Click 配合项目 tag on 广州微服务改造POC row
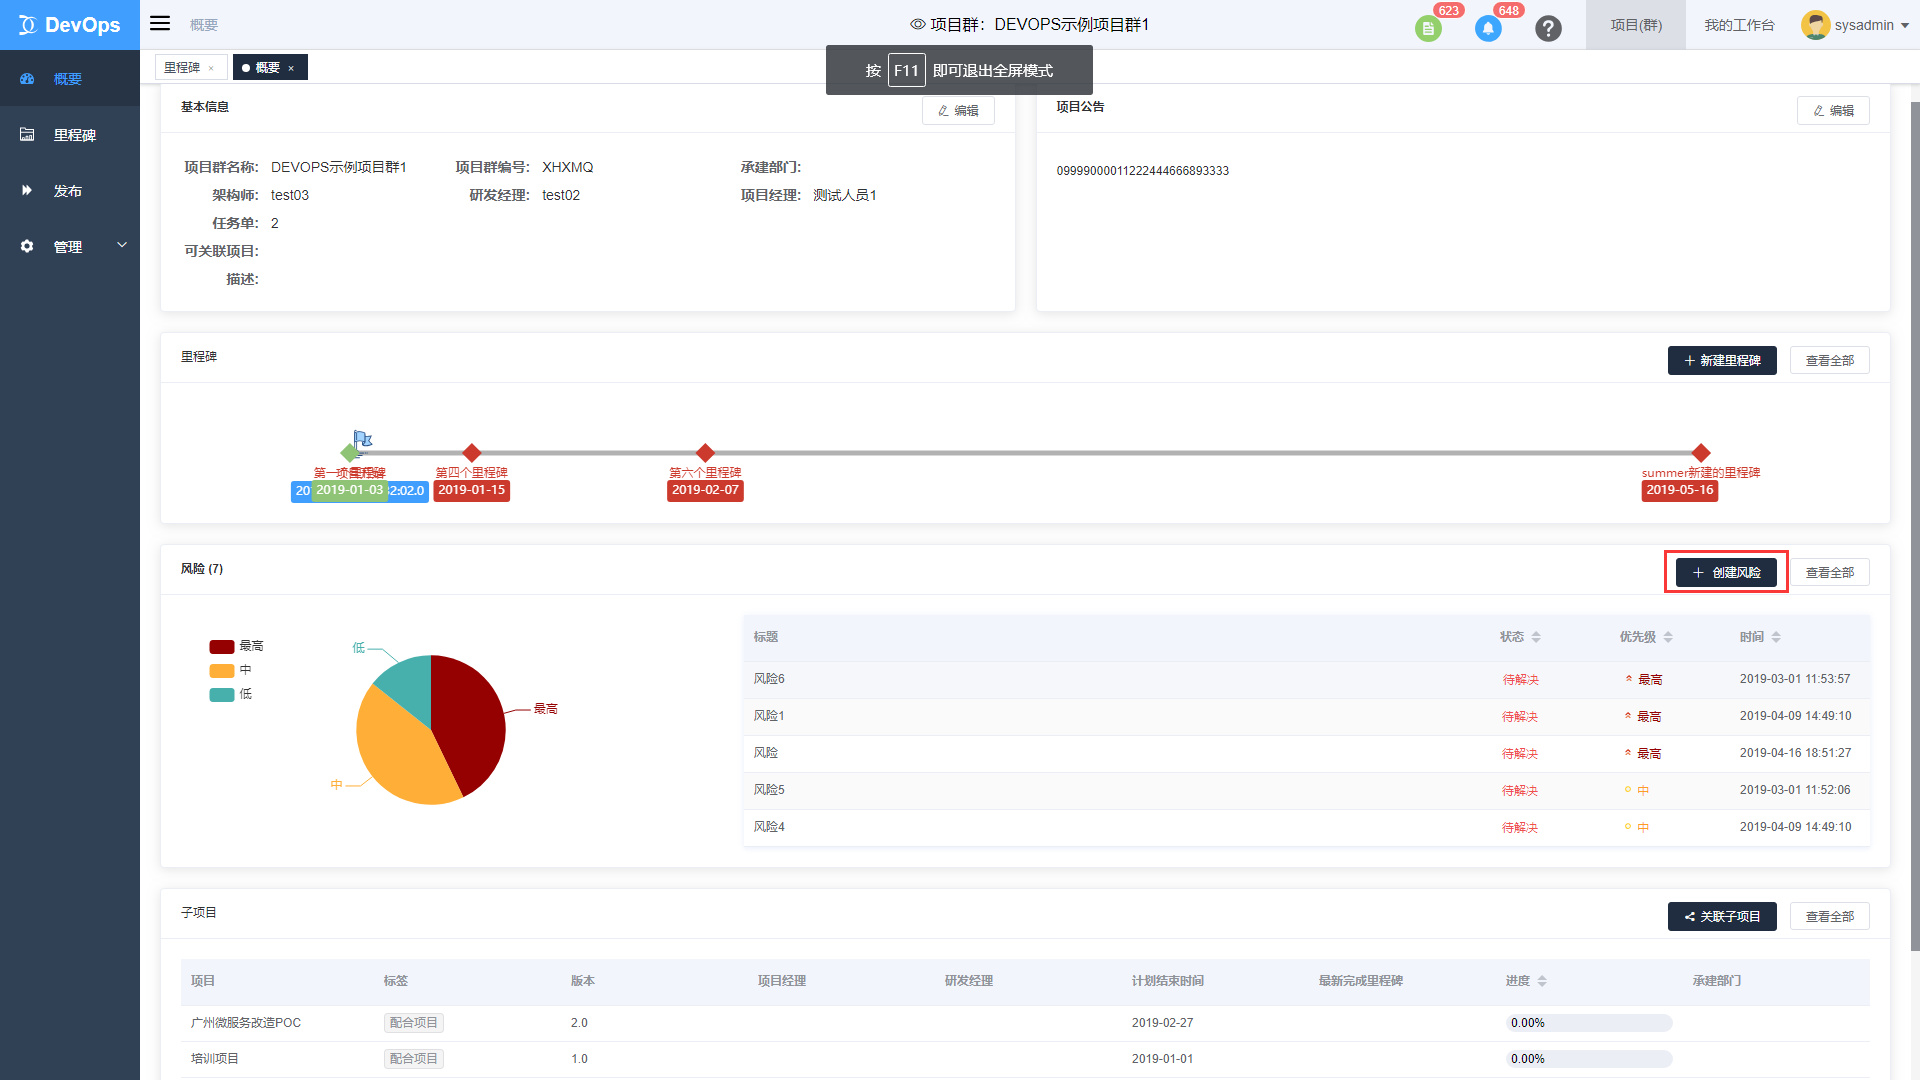The height and width of the screenshot is (1080, 1920). point(414,1023)
